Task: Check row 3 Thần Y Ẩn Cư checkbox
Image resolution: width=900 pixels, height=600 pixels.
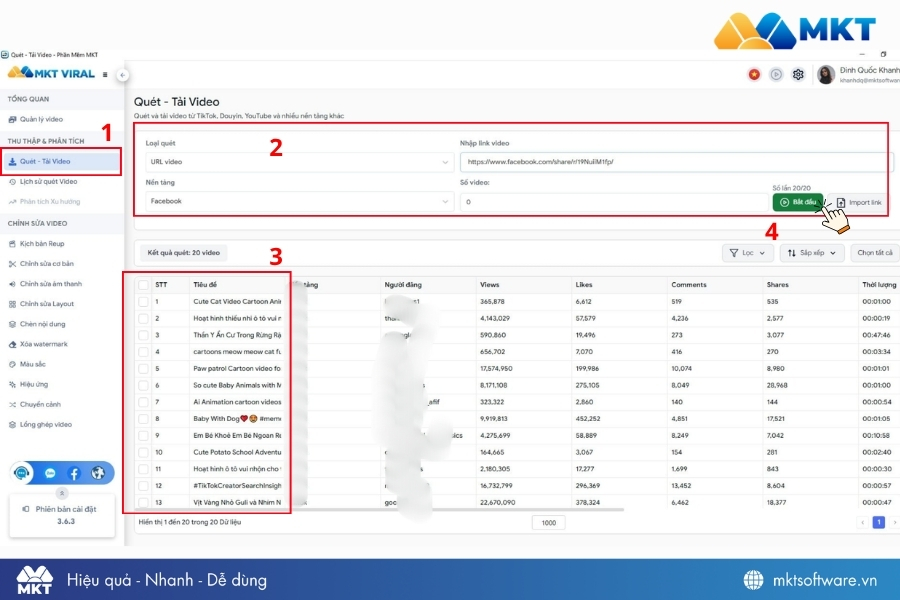Action: [143, 335]
